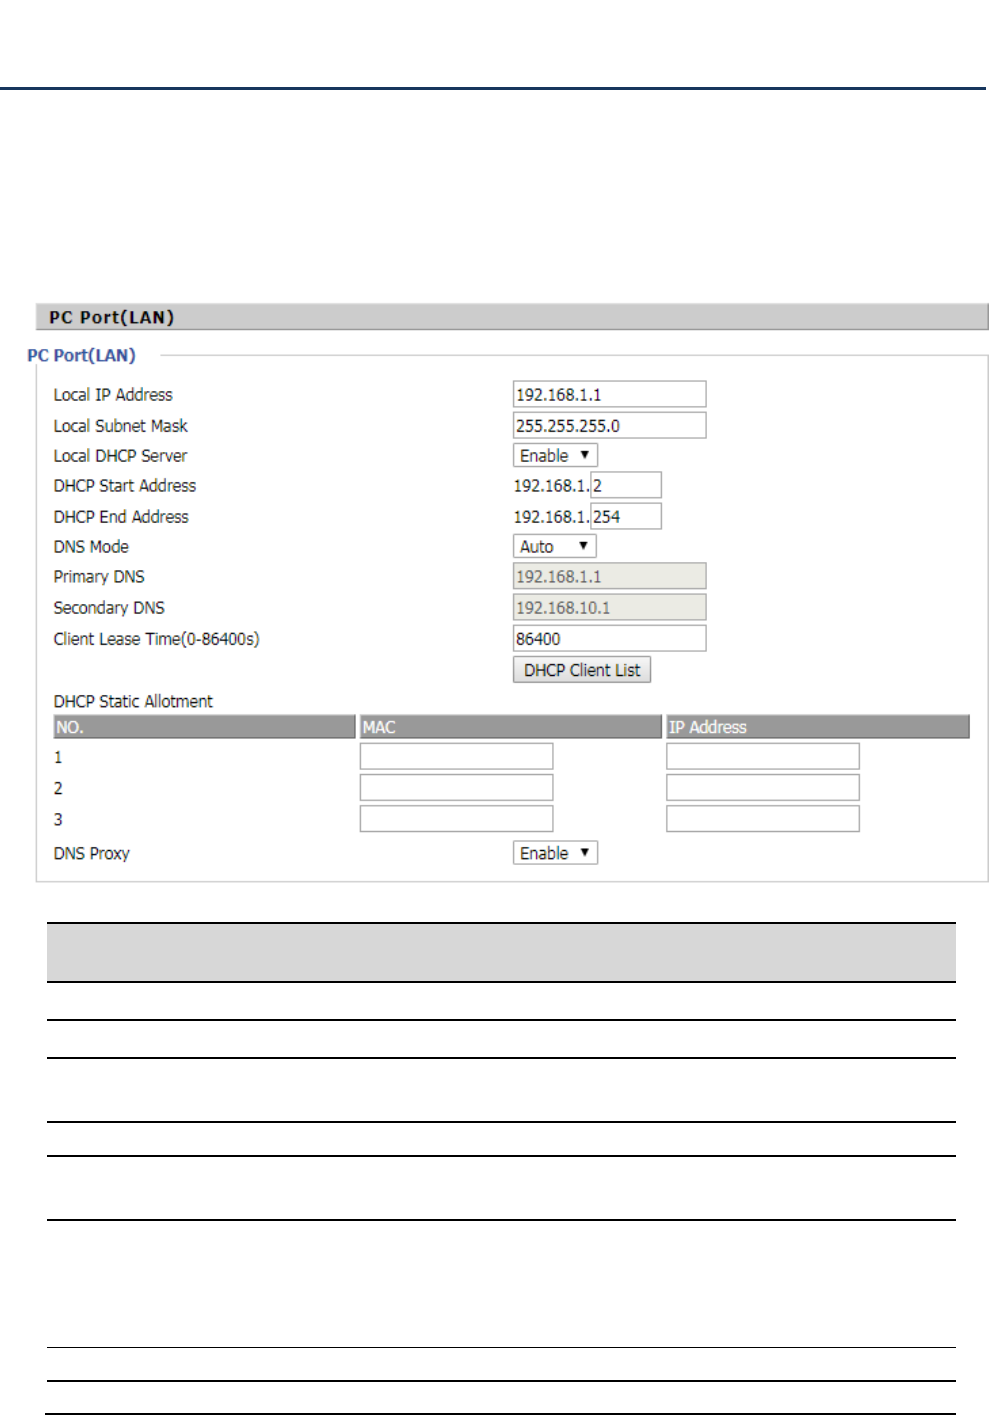Viewport: 989px width, 1415px height.
Task: Click the Secondary DNS field
Action: click(609, 607)
